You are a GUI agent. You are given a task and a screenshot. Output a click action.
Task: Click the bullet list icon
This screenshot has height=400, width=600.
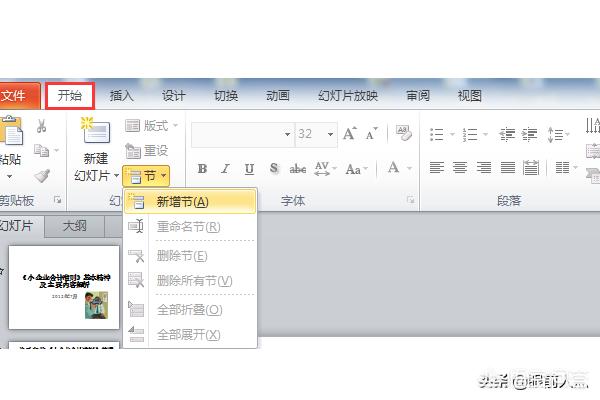click(x=437, y=133)
